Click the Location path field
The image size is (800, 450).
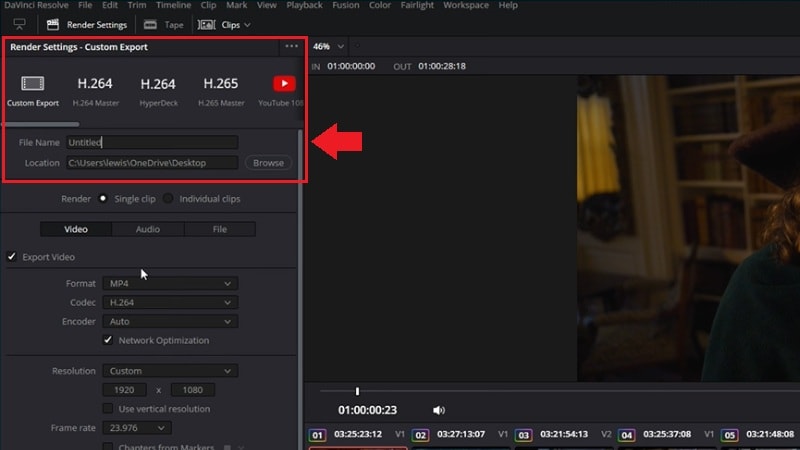(x=152, y=163)
